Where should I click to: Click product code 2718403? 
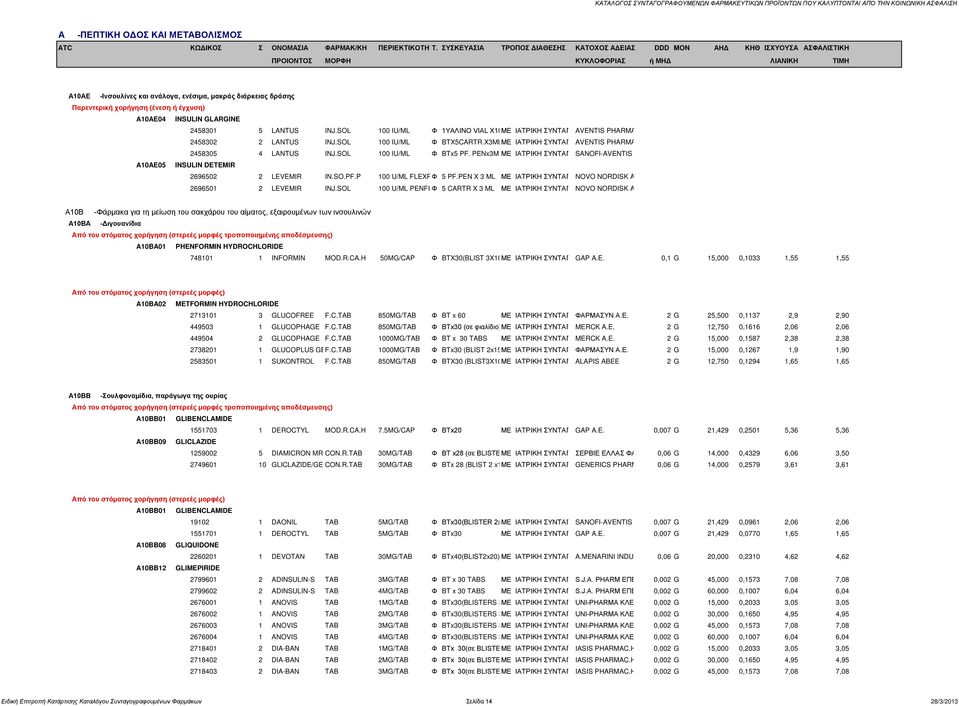[203, 672]
